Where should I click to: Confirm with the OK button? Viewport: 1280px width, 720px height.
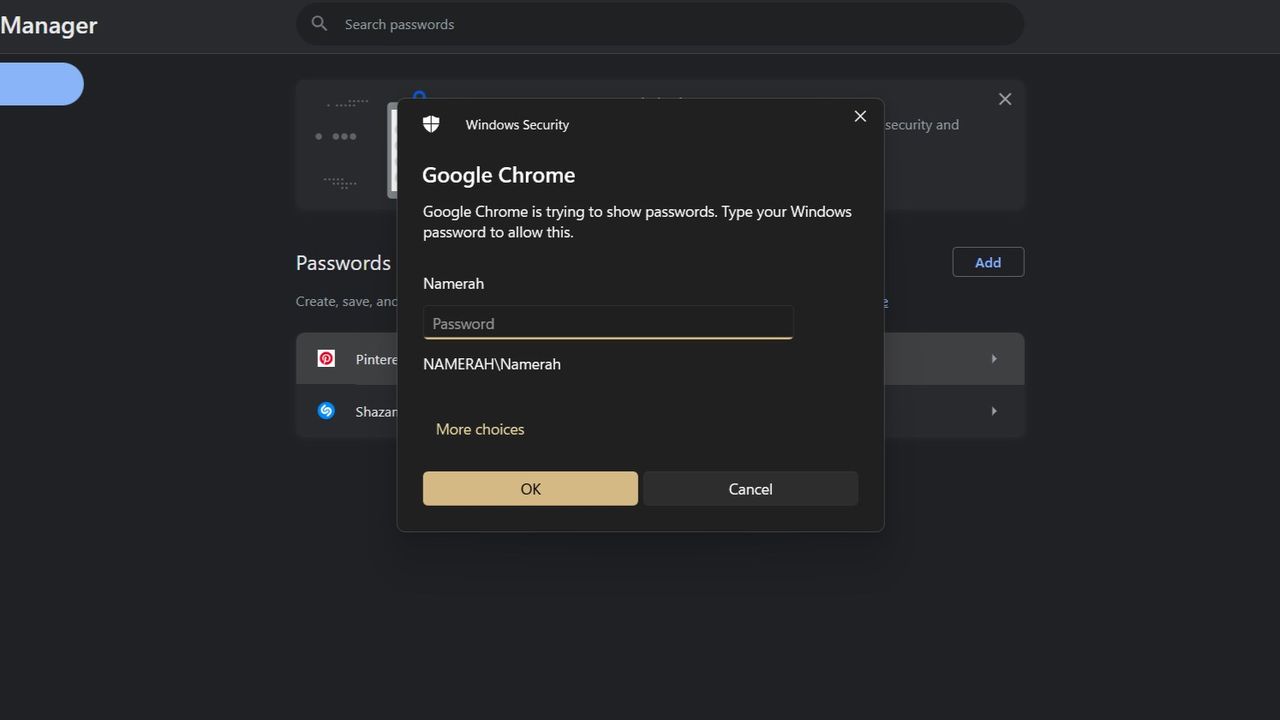(x=530, y=489)
